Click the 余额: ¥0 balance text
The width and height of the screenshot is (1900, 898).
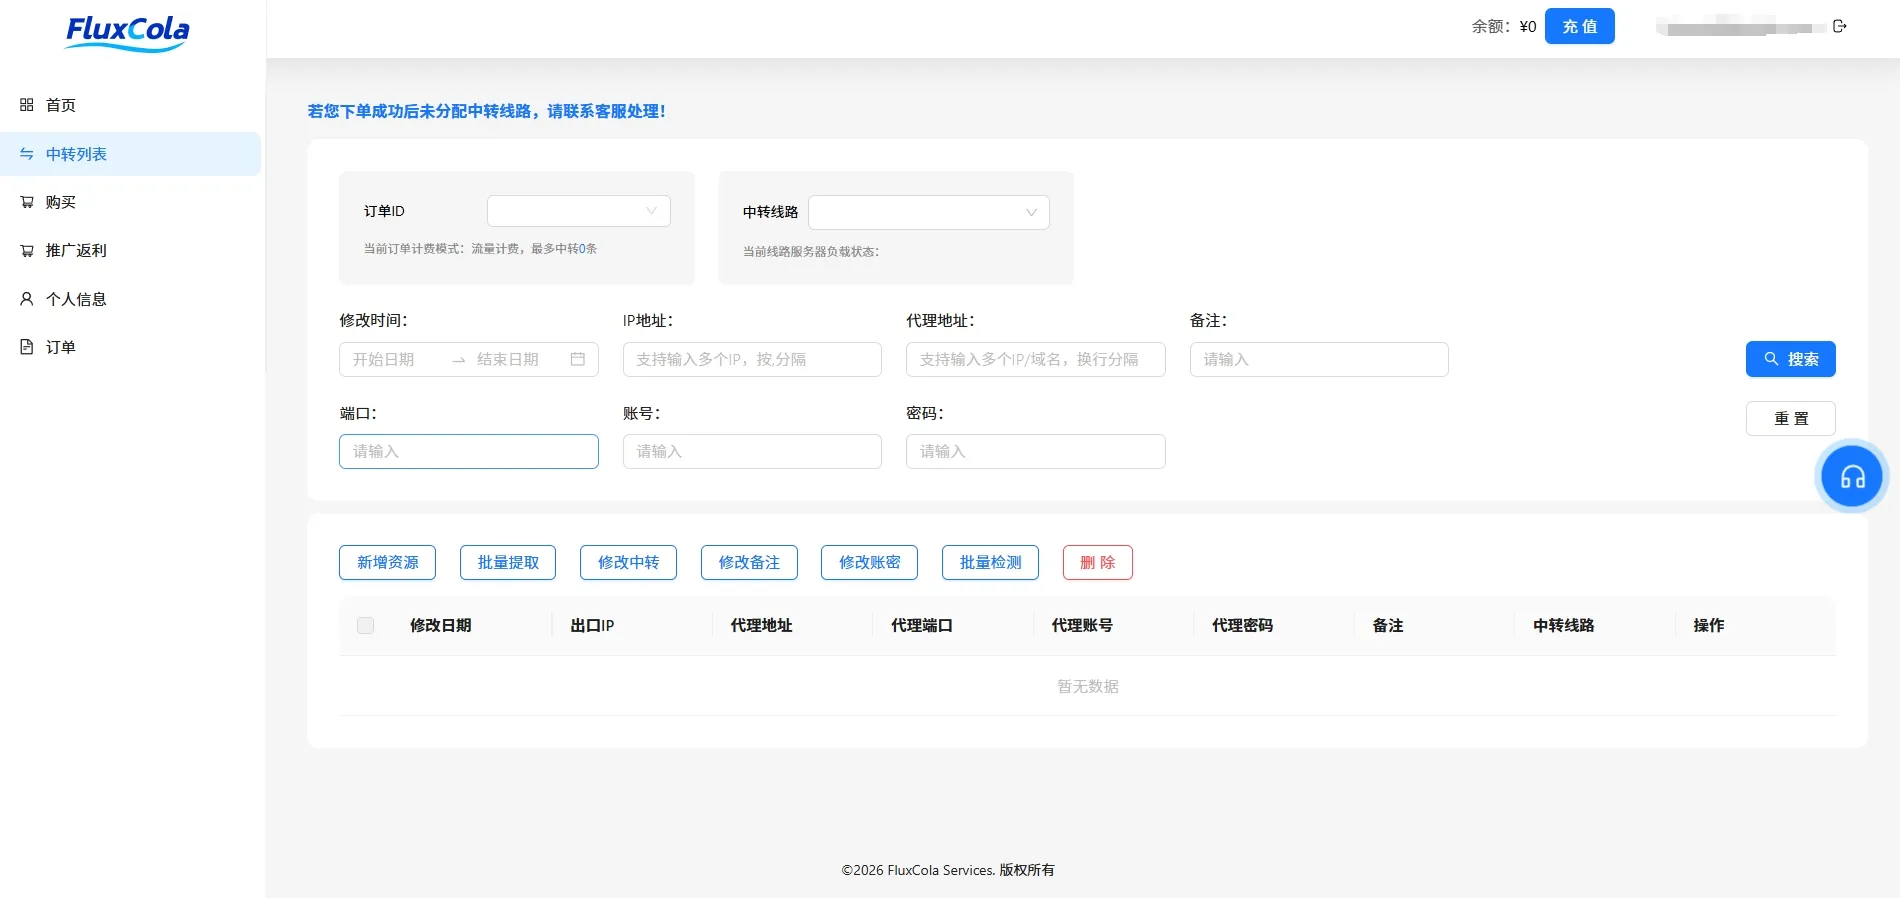coord(1504,27)
